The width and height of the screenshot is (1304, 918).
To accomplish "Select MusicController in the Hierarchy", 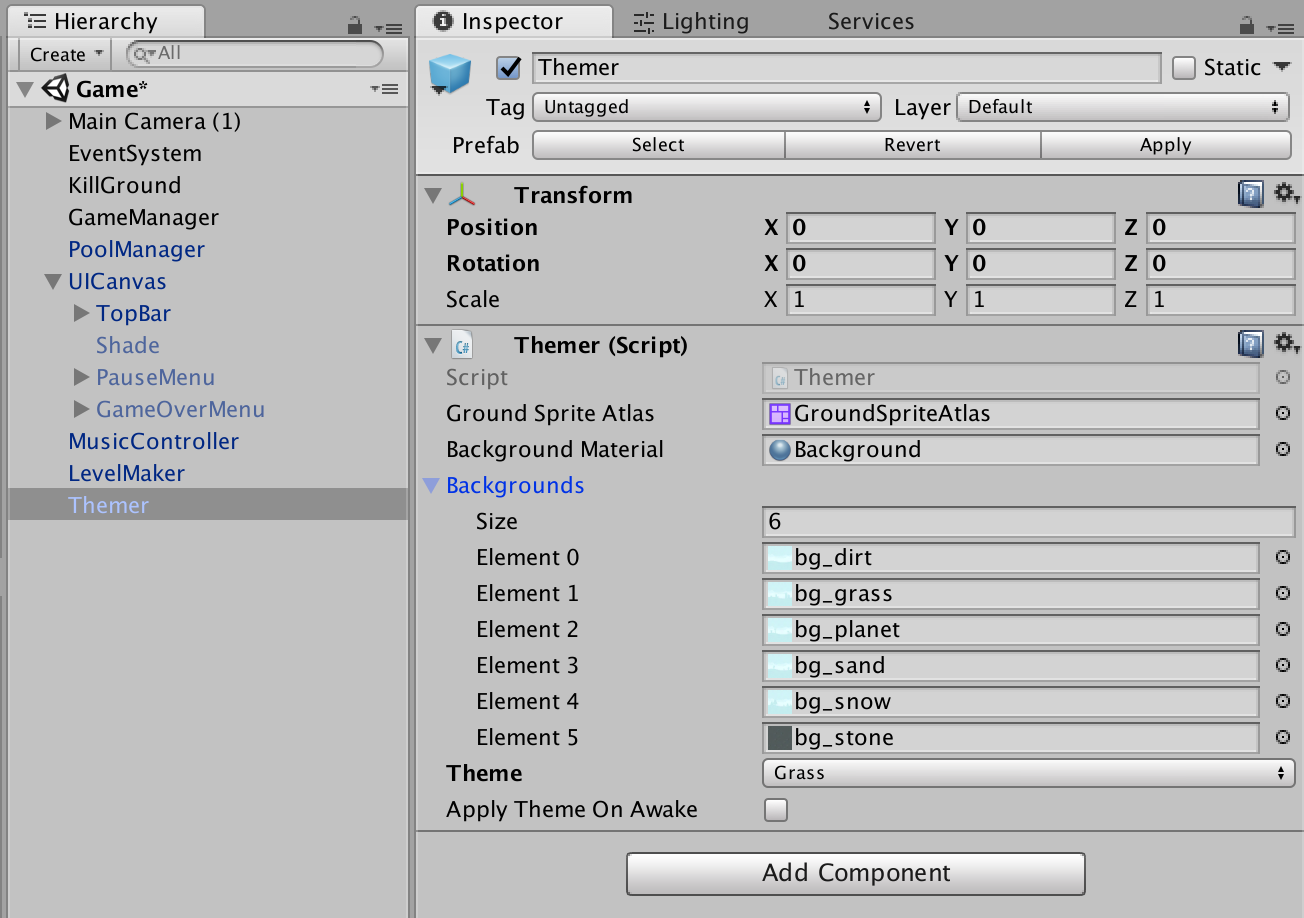I will click(x=153, y=442).
